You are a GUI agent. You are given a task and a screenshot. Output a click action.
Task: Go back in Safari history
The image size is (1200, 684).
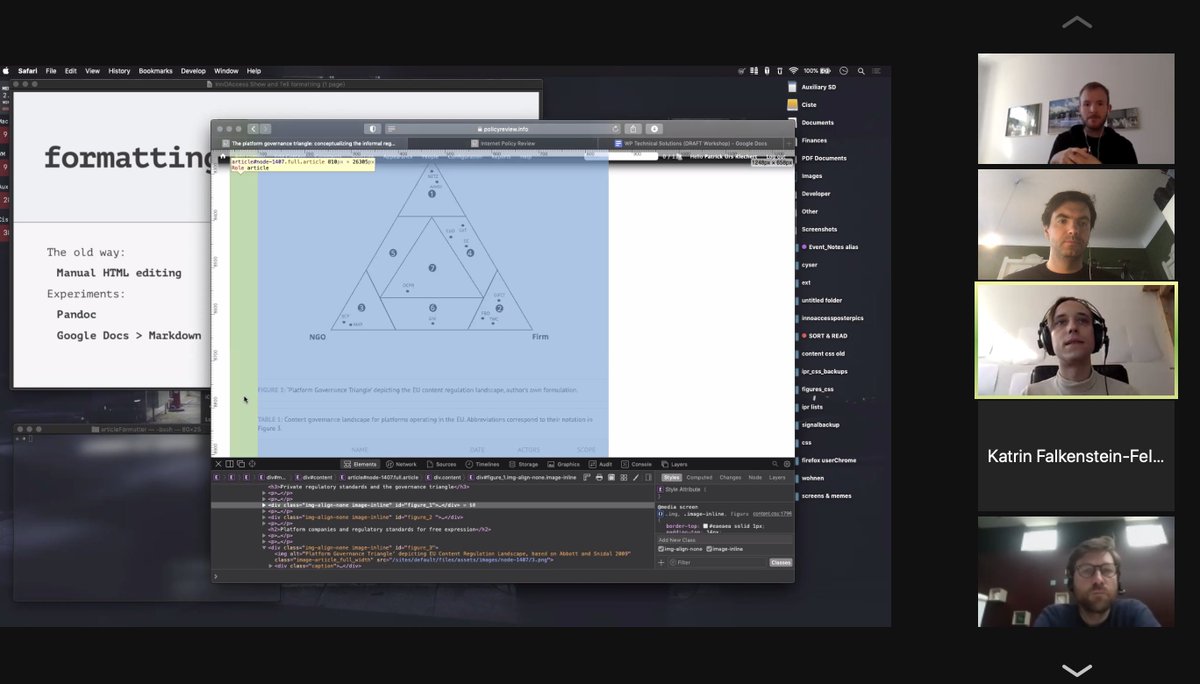point(253,129)
